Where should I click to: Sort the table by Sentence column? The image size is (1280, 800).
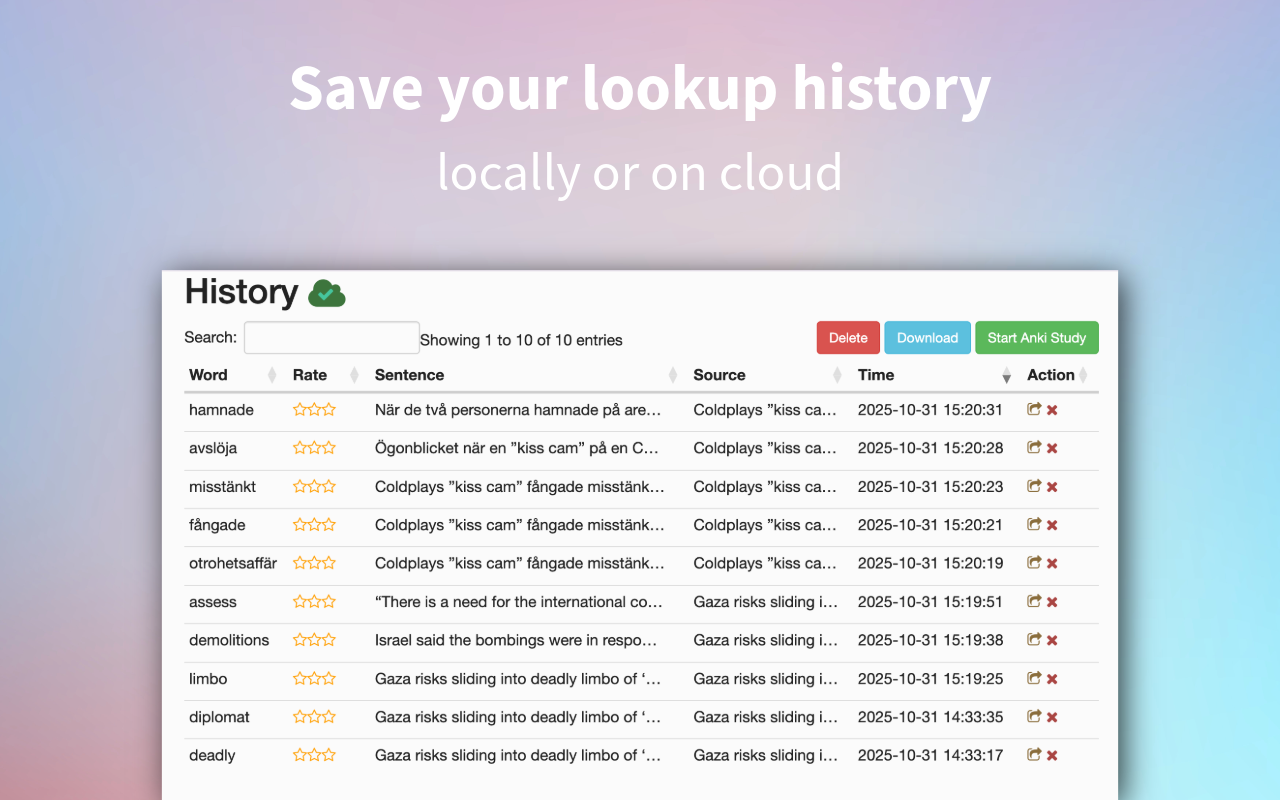[409, 375]
